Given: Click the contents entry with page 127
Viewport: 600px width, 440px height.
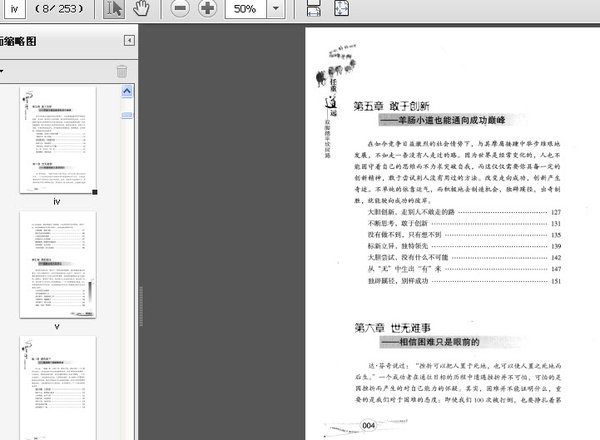Looking at the screenshot, I should [464, 212].
